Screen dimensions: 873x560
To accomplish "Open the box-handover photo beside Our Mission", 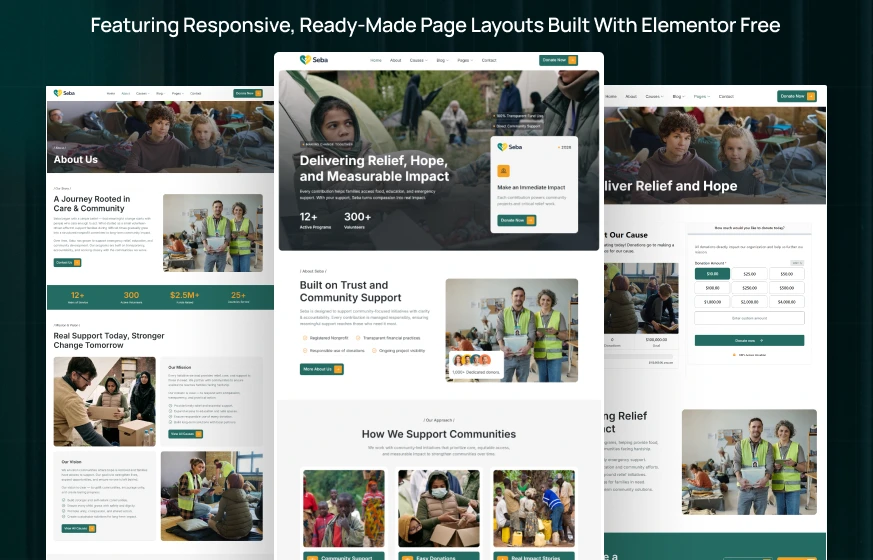I will (x=105, y=401).
